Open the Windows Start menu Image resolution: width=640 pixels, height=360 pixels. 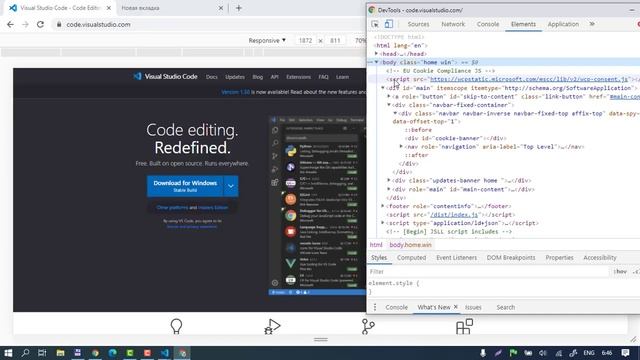point(8,353)
